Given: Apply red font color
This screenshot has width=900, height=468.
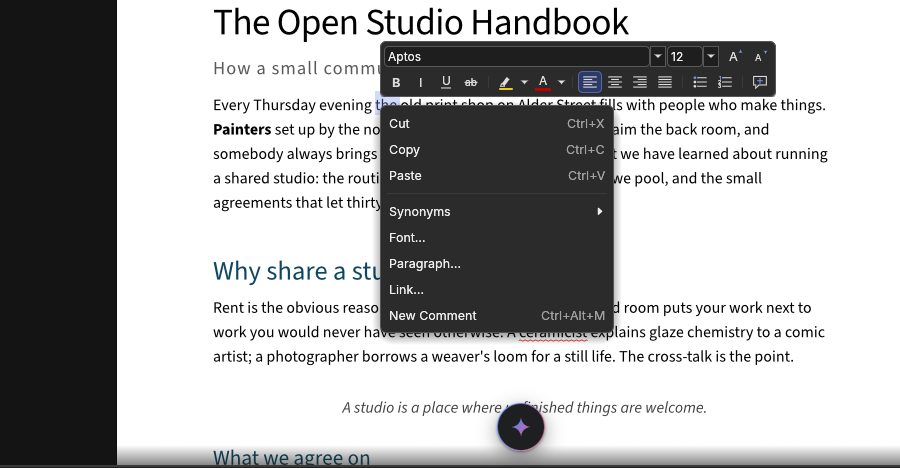Looking at the screenshot, I should point(543,83).
